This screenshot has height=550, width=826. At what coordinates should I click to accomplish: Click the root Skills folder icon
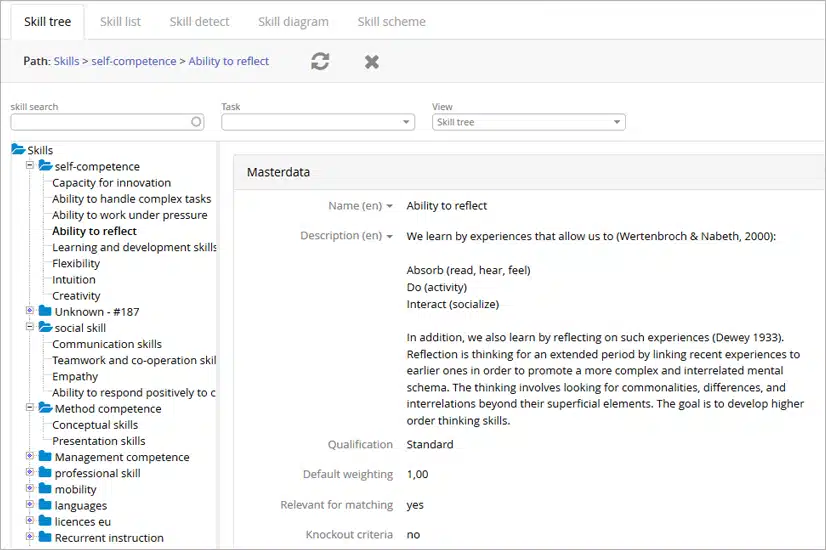tap(18, 150)
